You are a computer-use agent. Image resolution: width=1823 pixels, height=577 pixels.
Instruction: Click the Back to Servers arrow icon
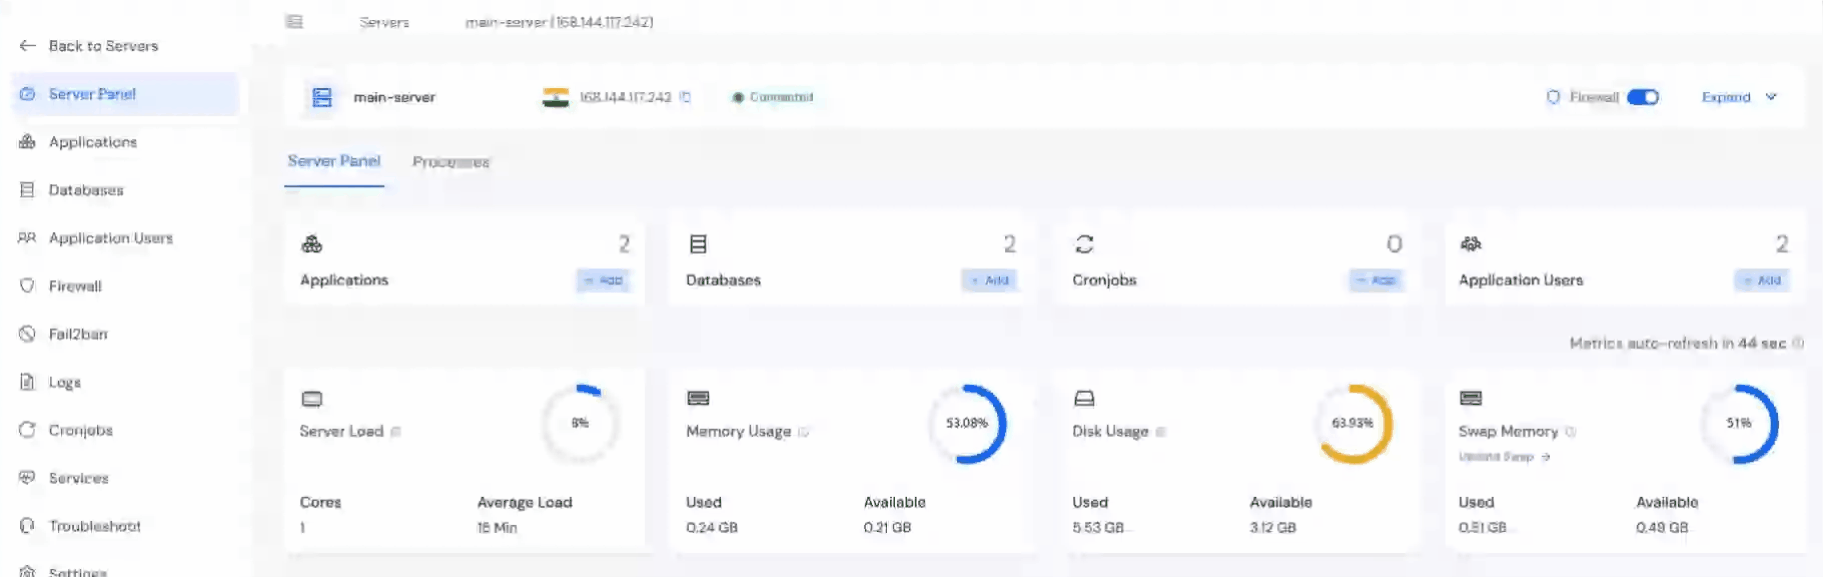(28, 46)
